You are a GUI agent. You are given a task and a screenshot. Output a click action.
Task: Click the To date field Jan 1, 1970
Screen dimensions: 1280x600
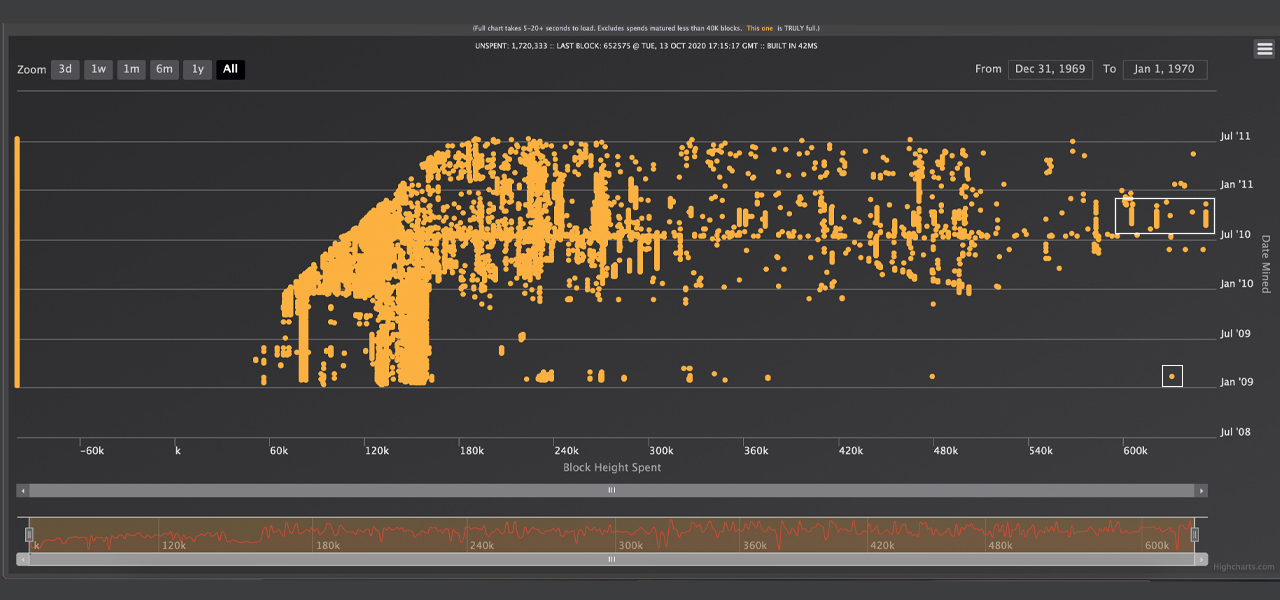tap(1165, 69)
